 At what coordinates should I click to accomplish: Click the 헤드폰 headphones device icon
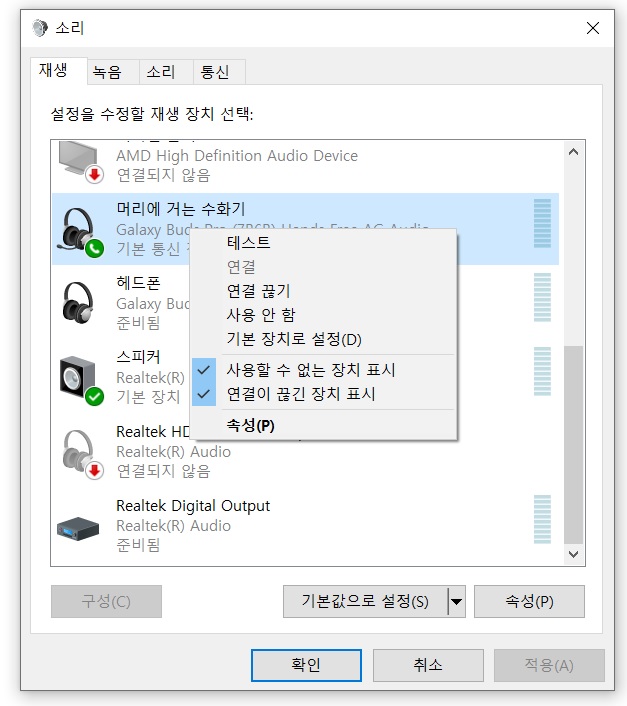[x=79, y=303]
